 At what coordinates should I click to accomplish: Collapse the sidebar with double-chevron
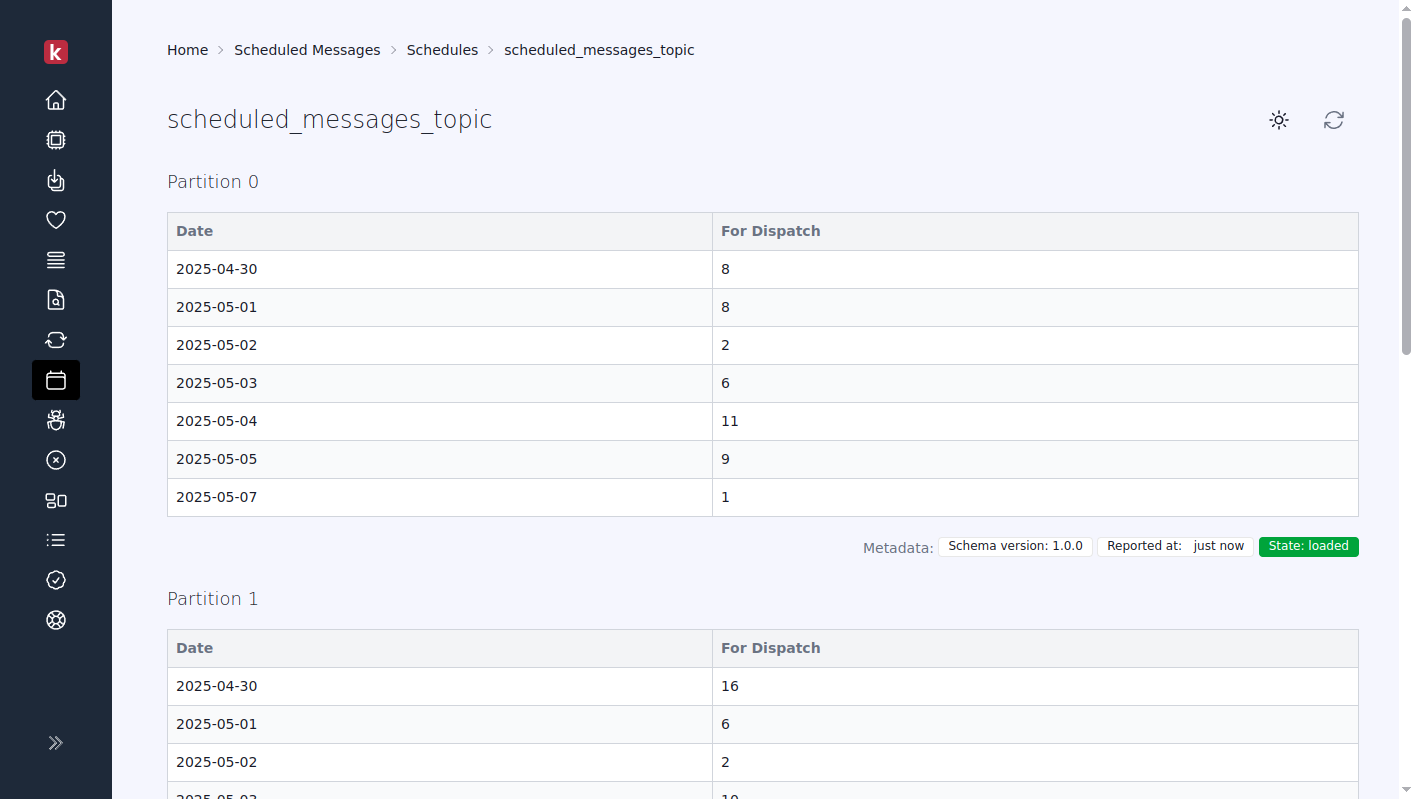[56, 743]
